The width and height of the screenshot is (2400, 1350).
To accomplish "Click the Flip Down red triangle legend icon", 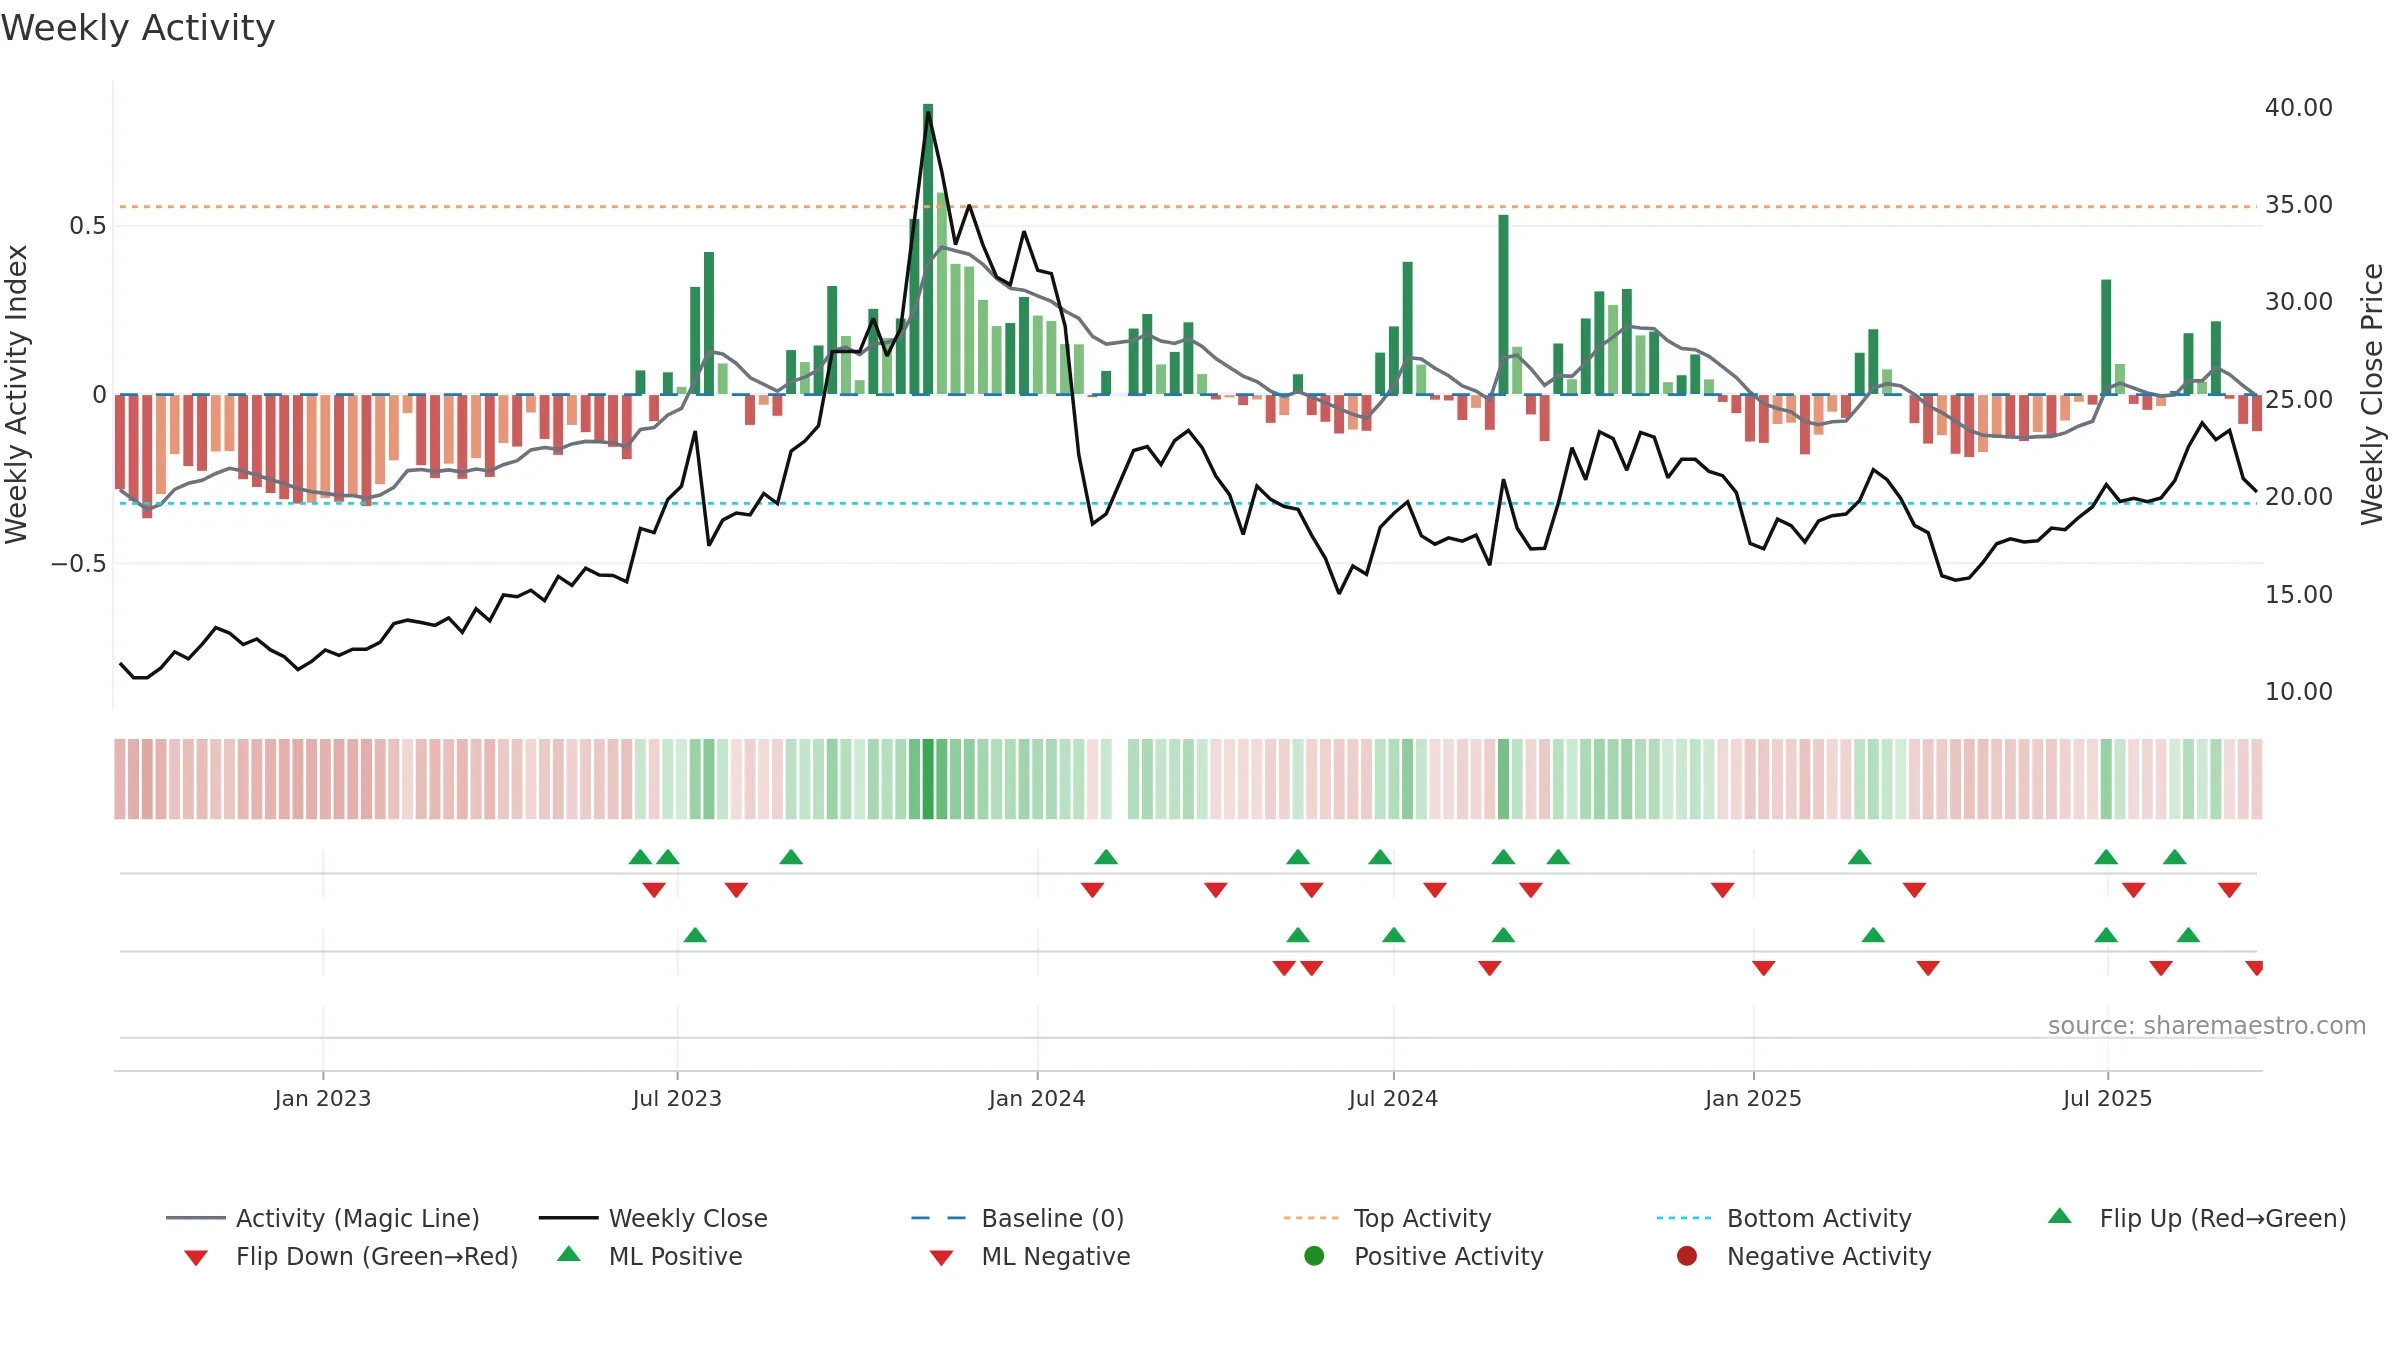I will coord(196,1257).
